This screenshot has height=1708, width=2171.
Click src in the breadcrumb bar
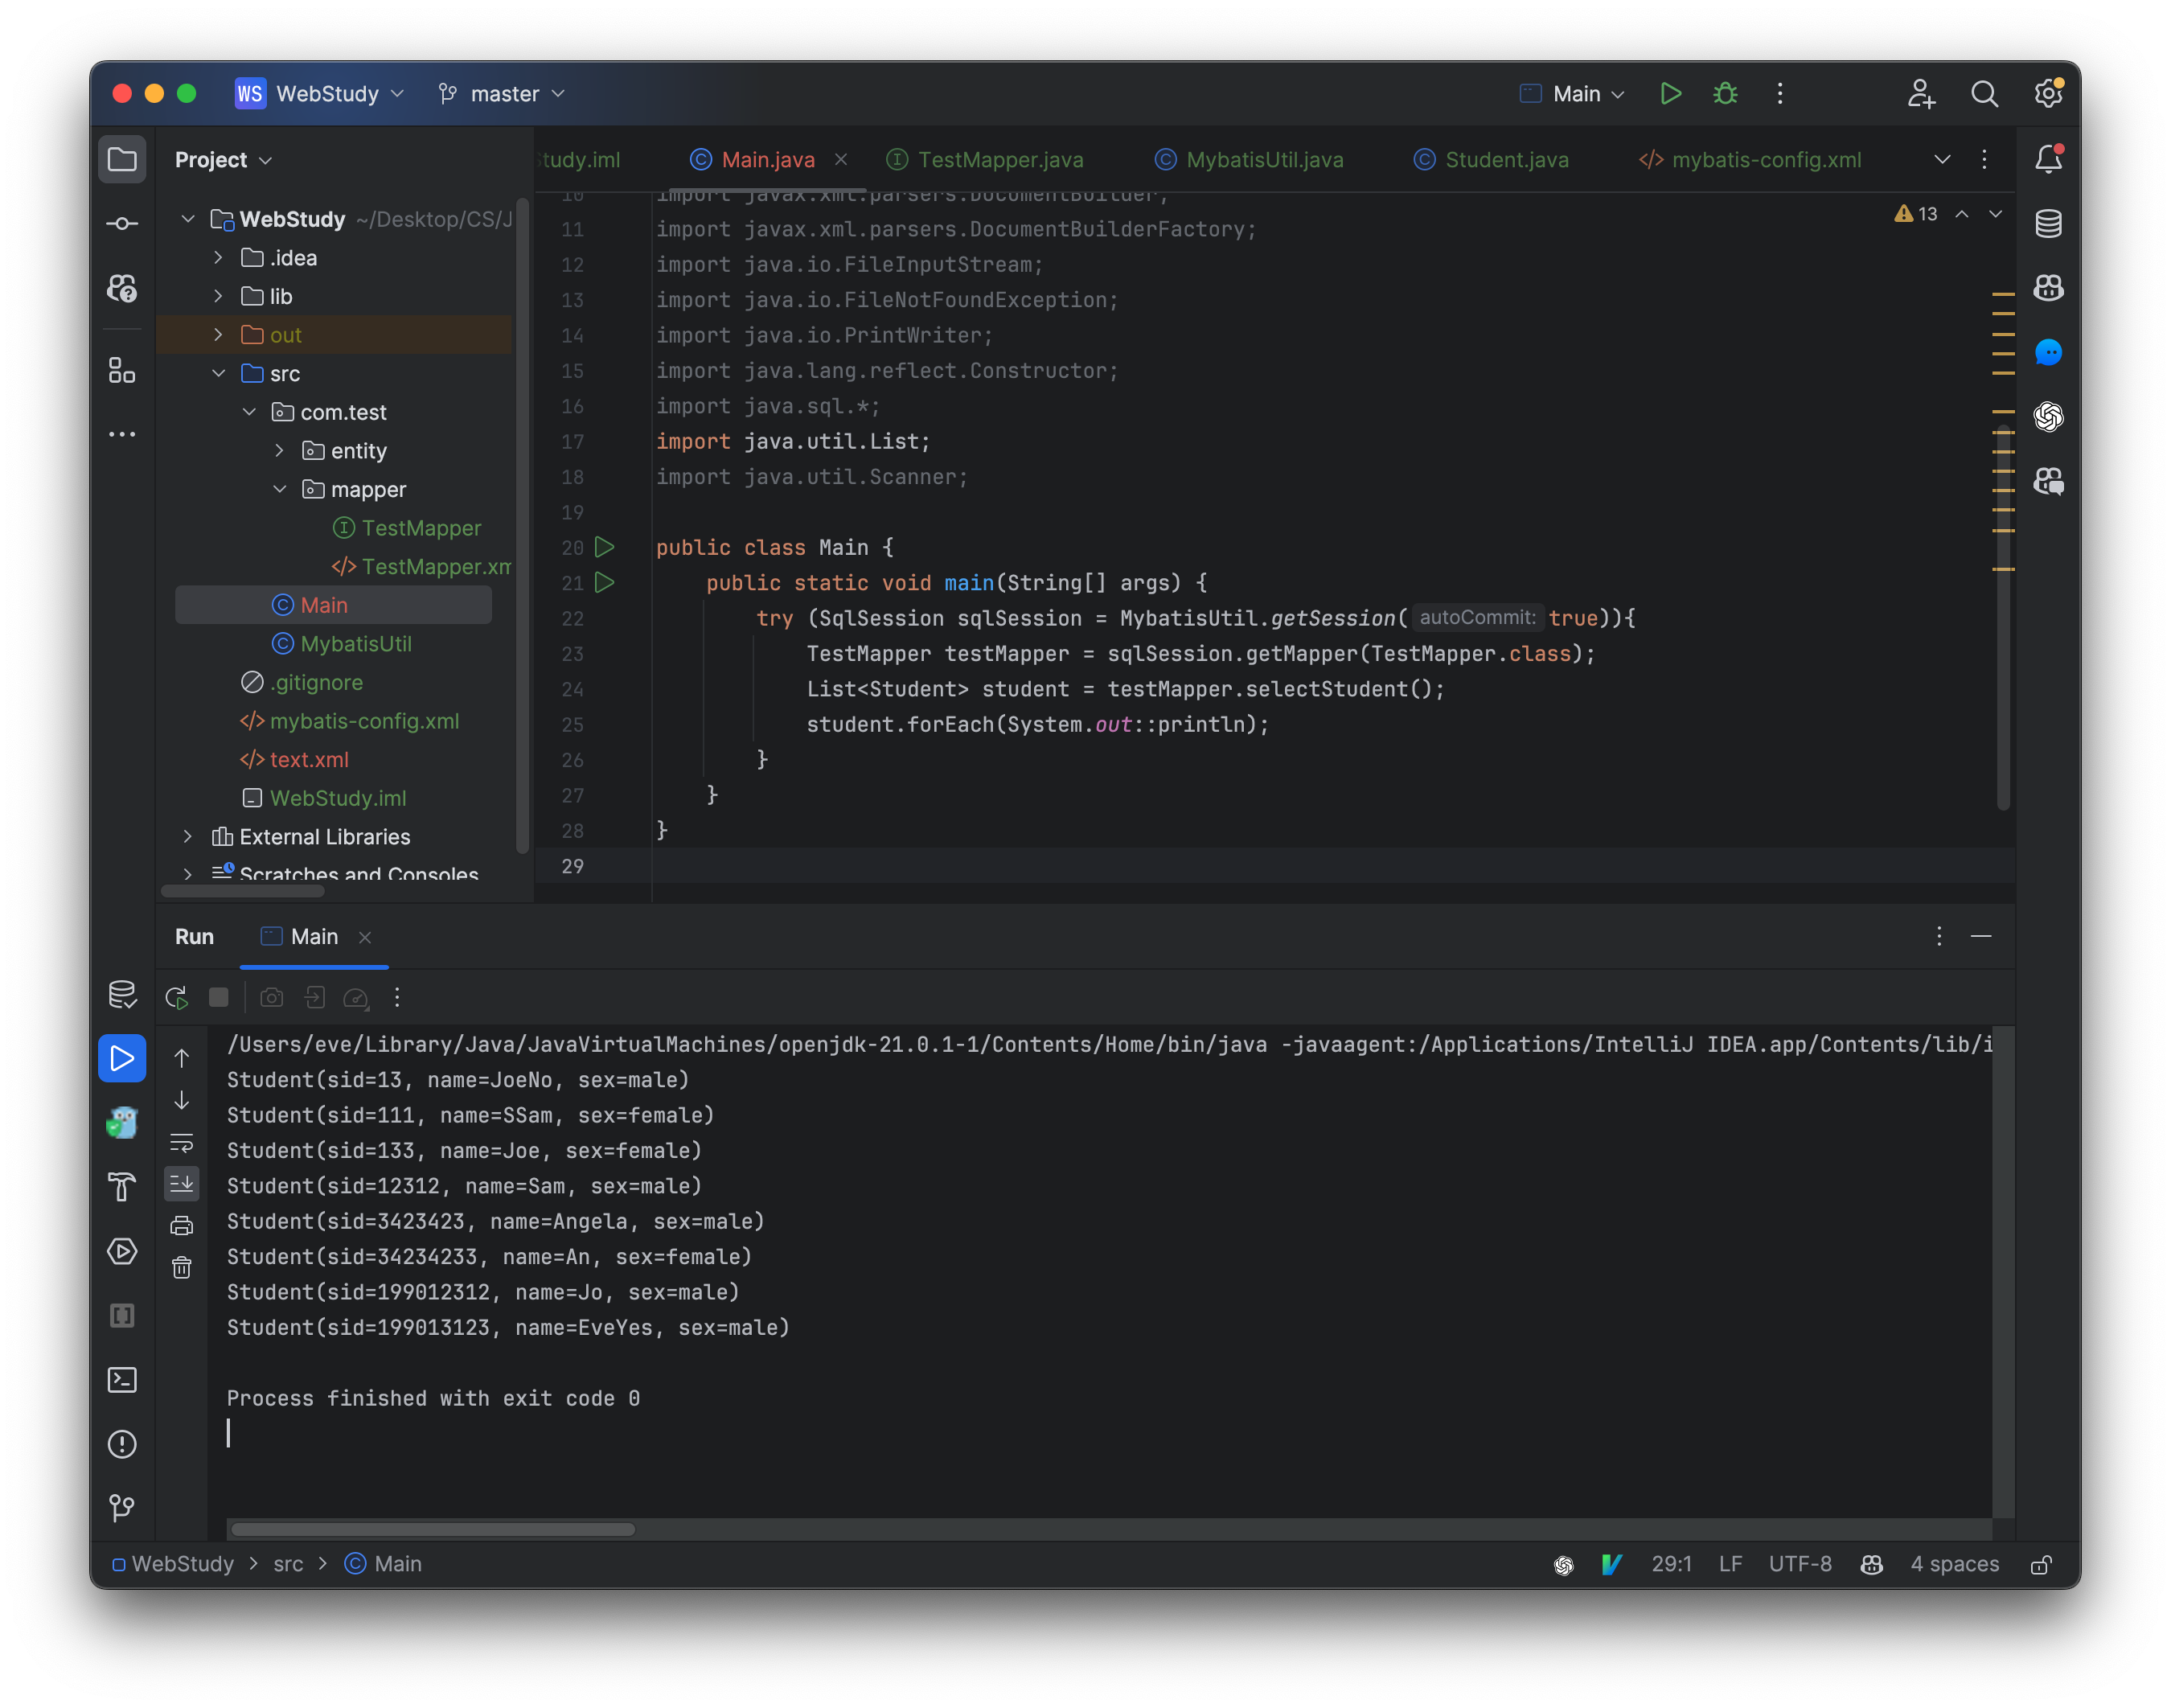pos(288,1563)
